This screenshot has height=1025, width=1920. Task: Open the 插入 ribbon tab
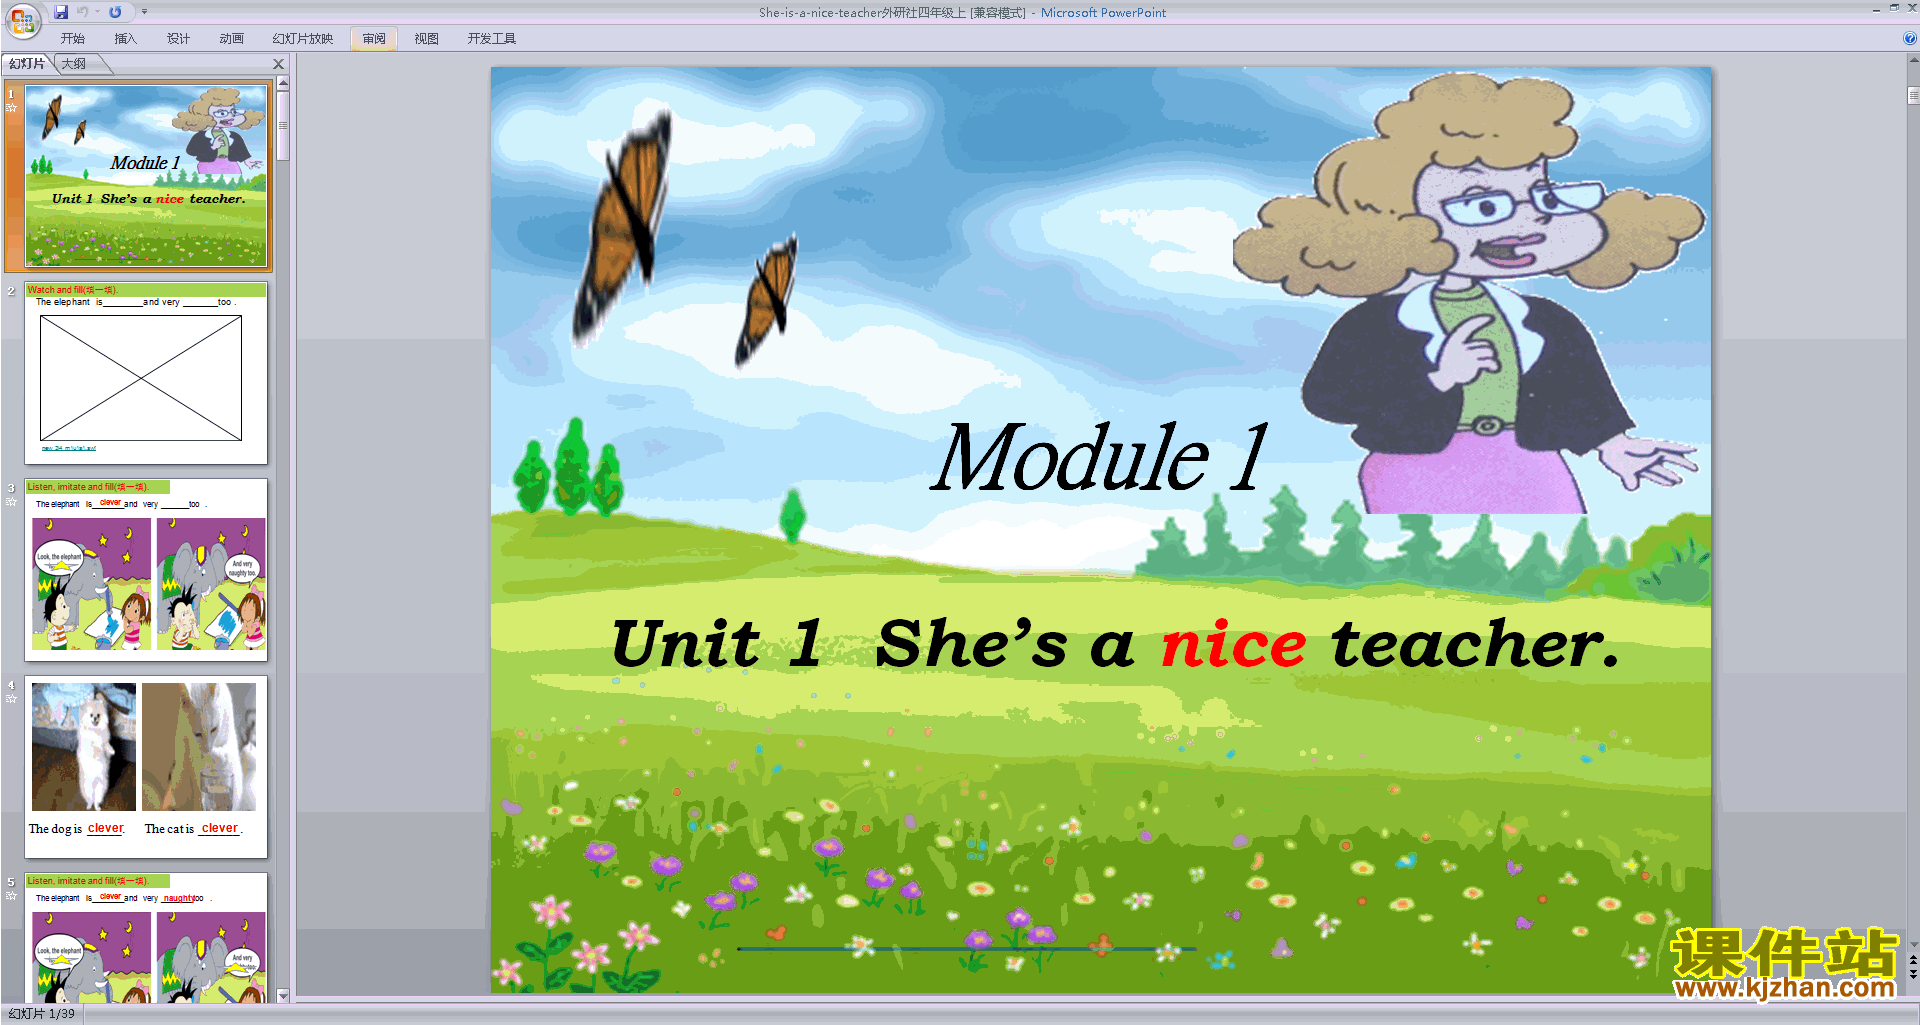[125, 38]
